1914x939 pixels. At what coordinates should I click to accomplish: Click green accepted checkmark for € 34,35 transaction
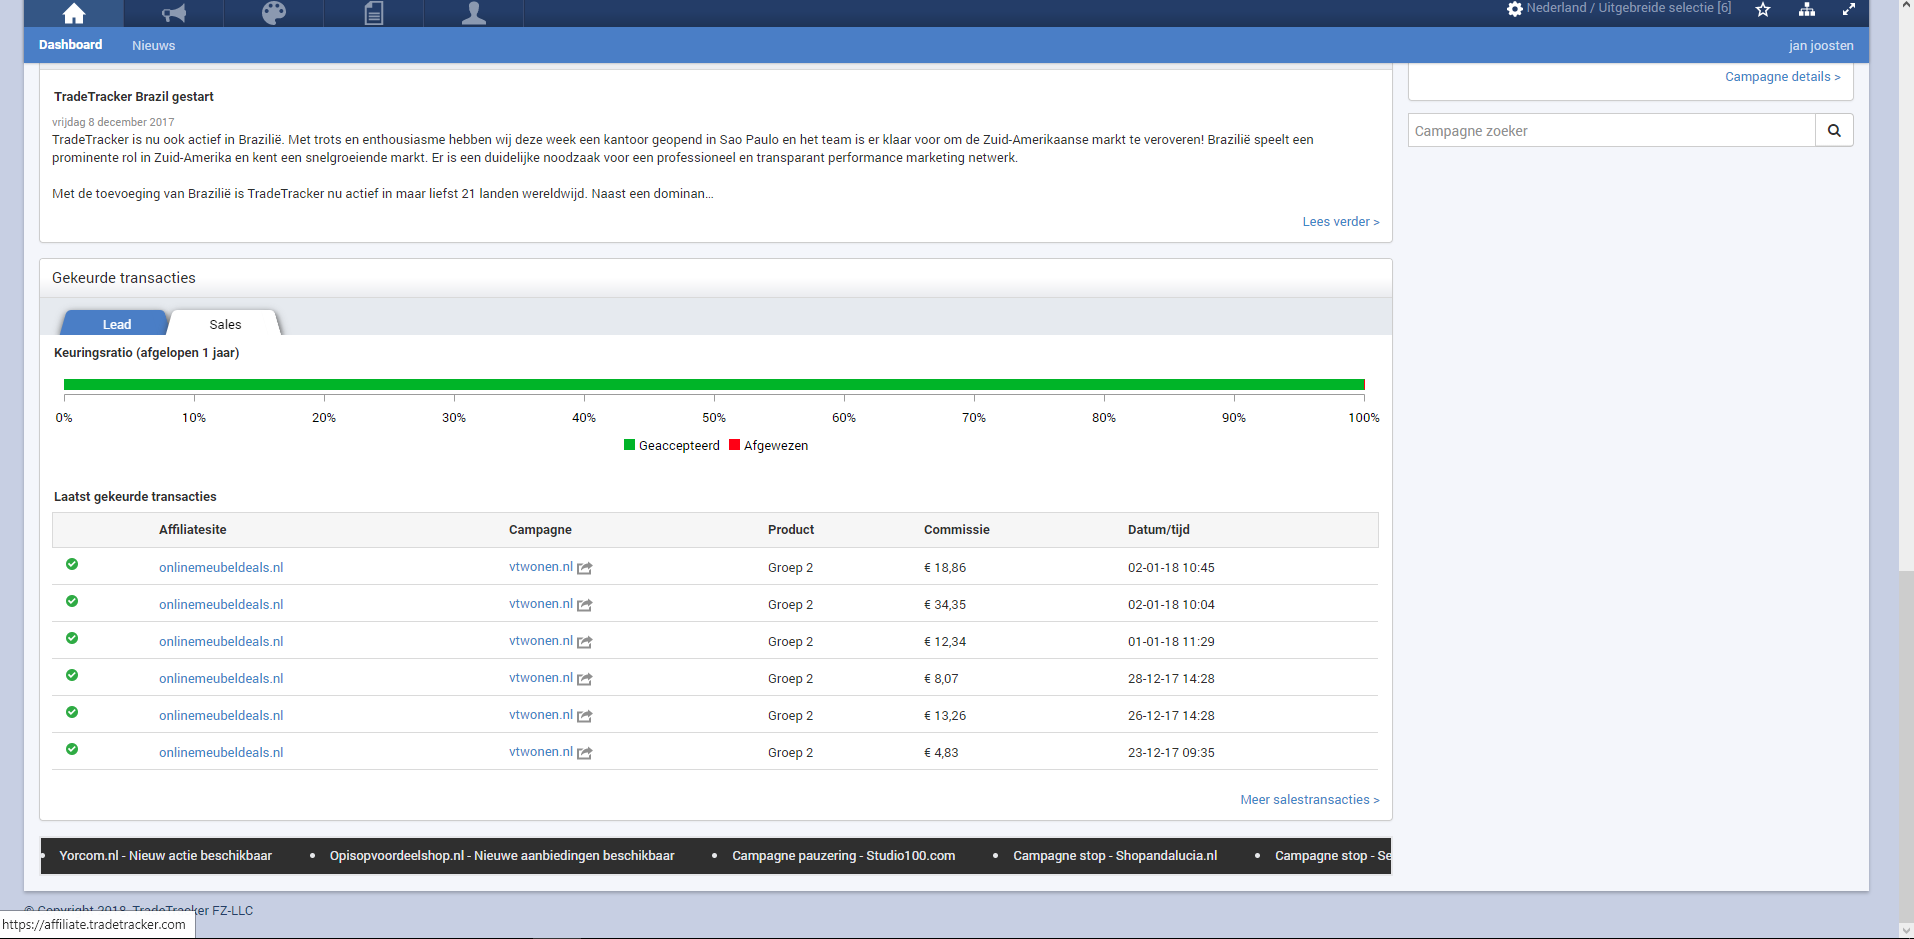[72, 601]
